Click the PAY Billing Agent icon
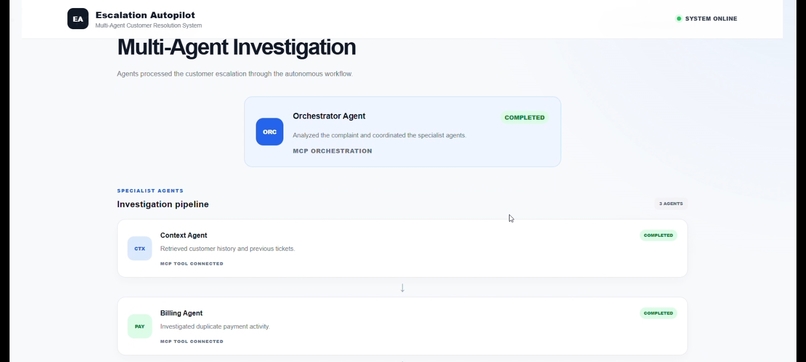The width and height of the screenshot is (806, 362). [140, 326]
